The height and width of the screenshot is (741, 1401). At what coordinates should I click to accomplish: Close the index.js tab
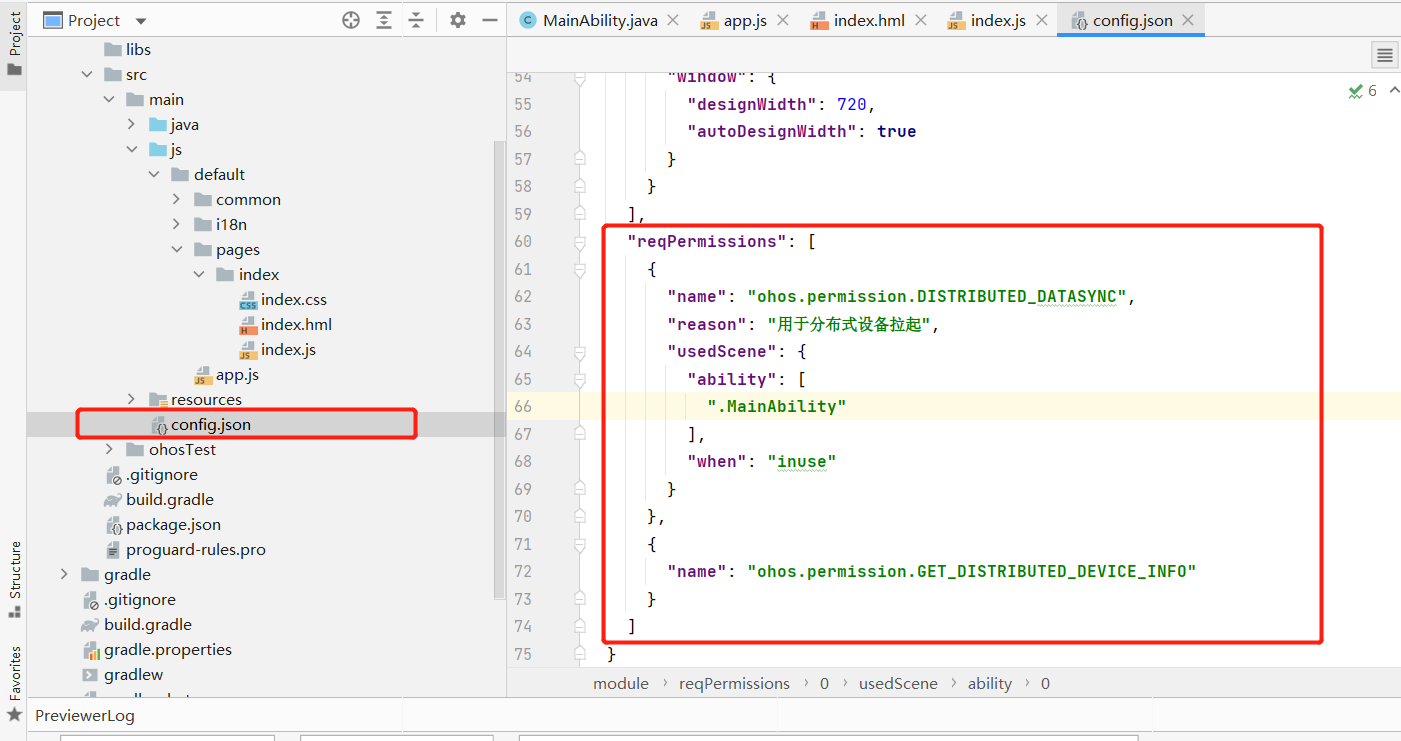[1041, 20]
